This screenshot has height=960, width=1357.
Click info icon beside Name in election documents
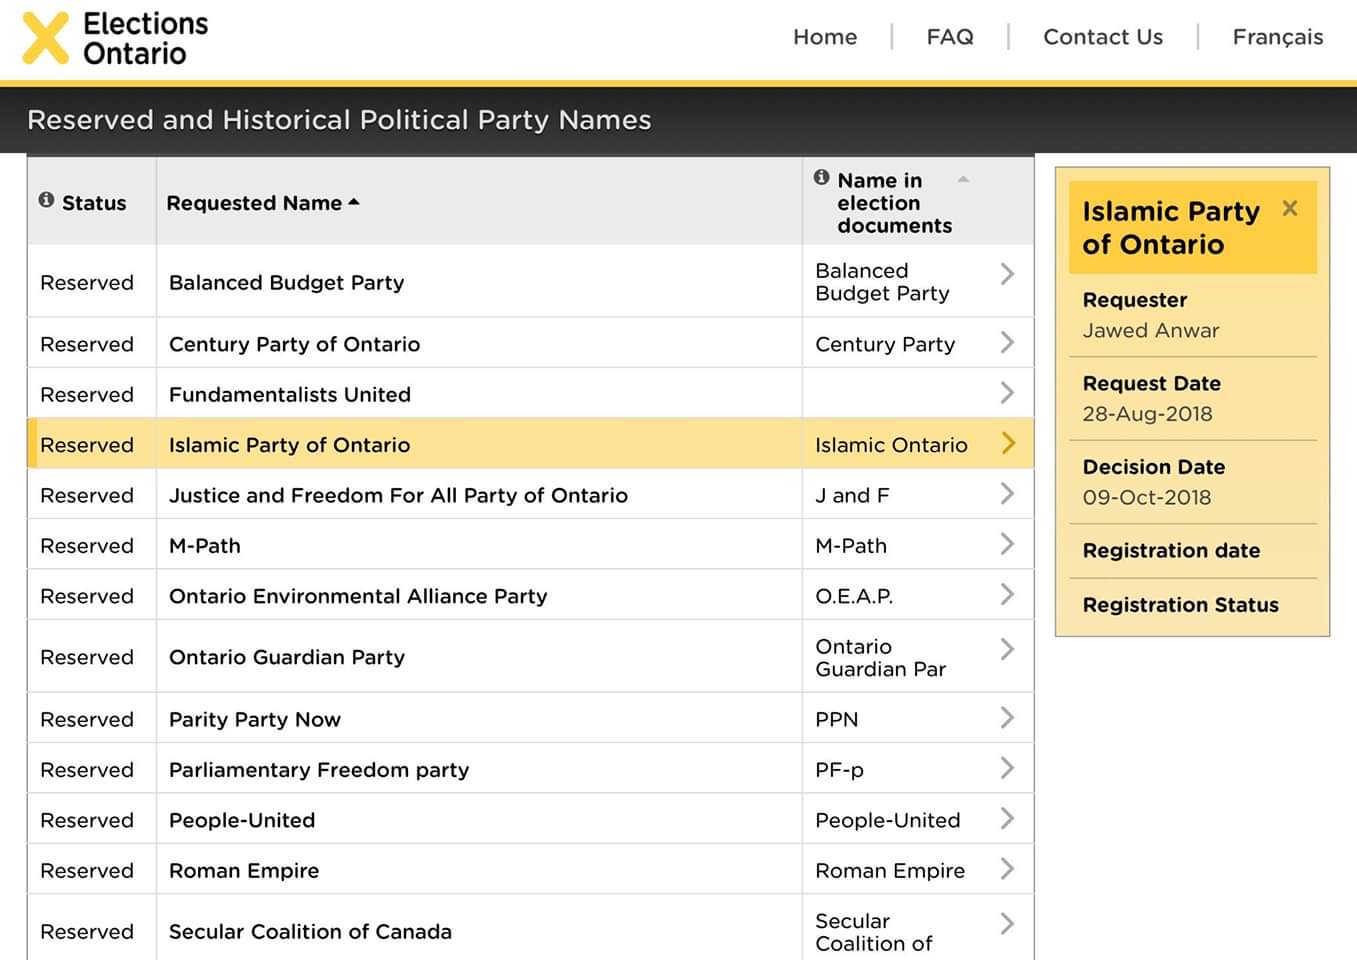821,177
